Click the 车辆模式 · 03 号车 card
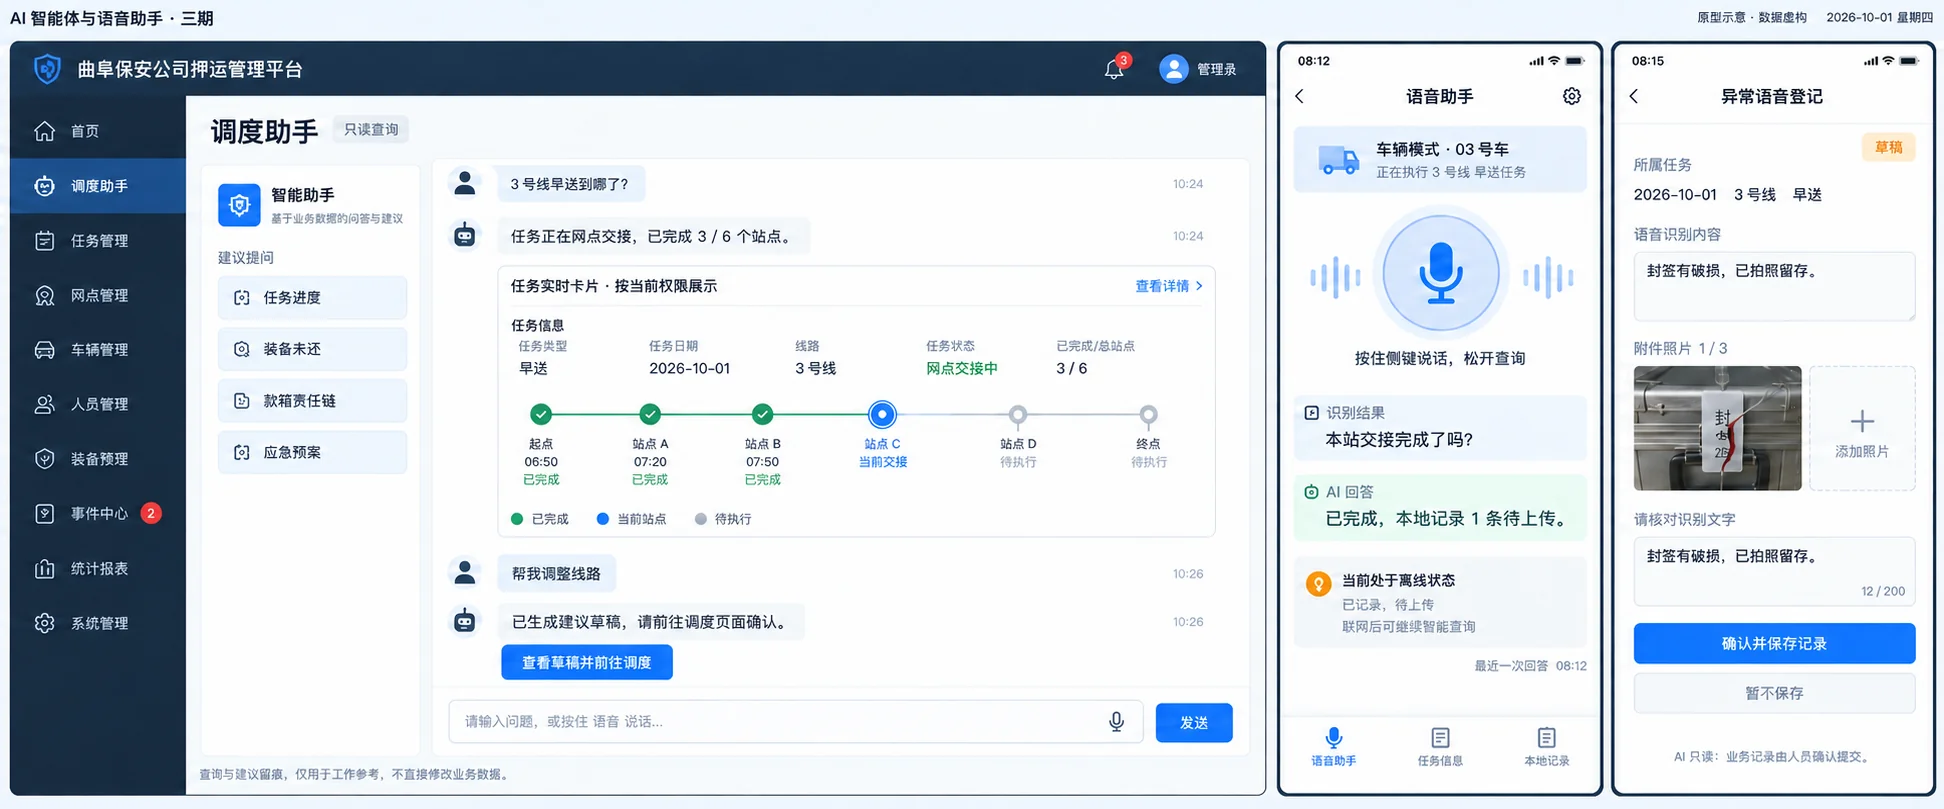1944x809 pixels. (x=1440, y=160)
